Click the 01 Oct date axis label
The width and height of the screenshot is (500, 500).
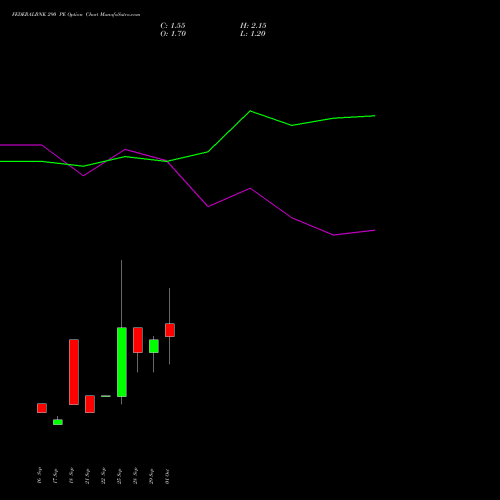click(x=167, y=476)
